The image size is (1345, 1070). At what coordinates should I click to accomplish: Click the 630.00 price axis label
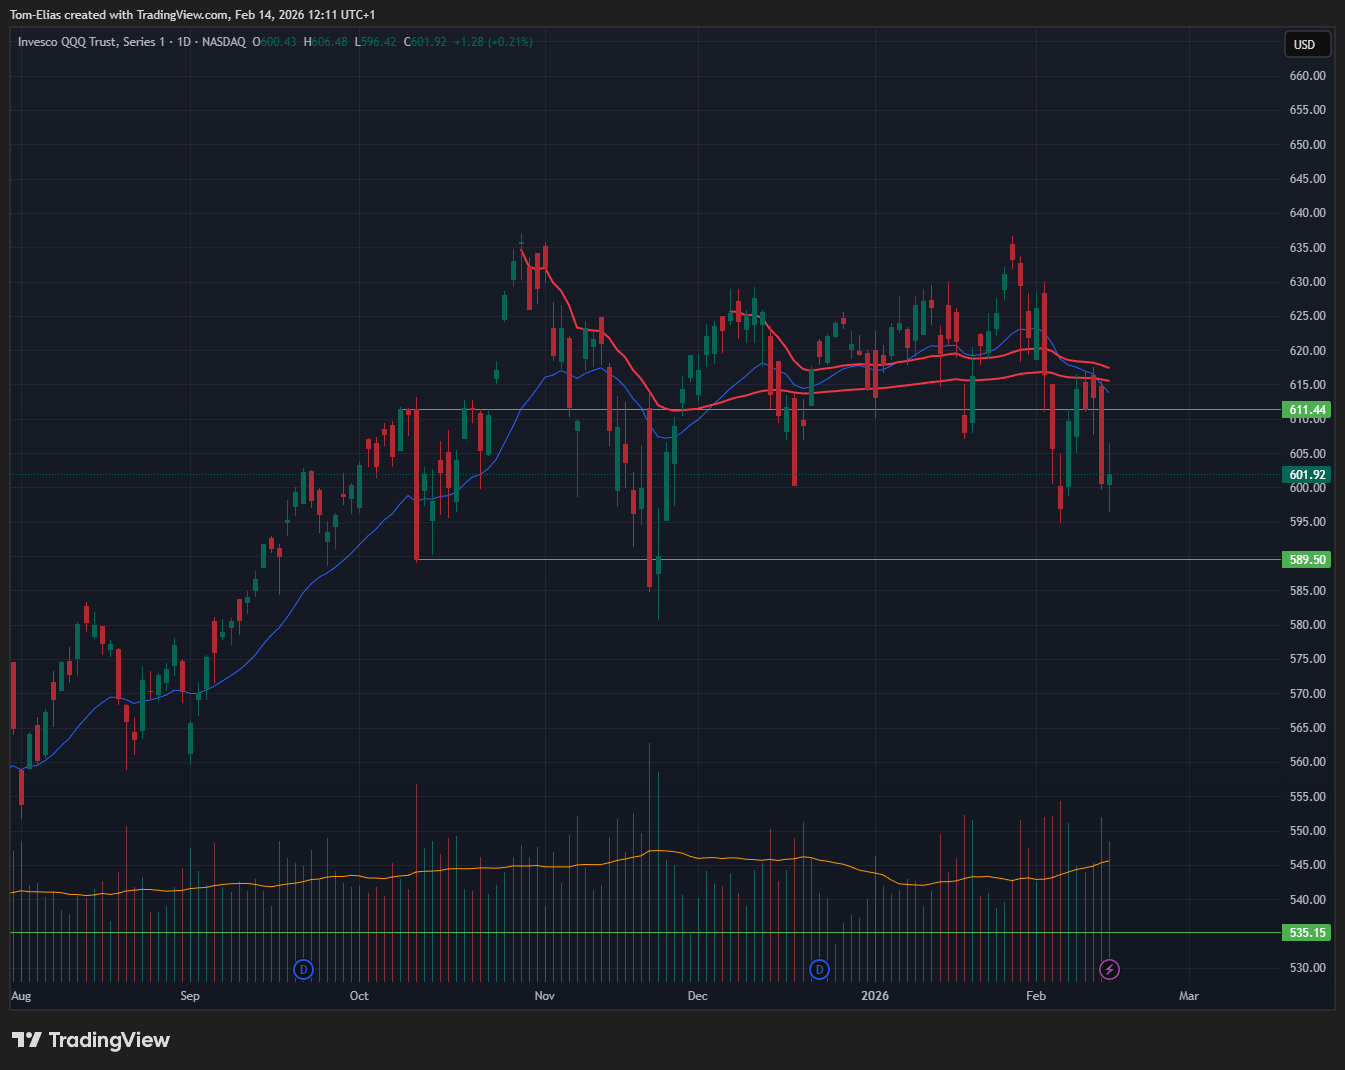pyautogui.click(x=1307, y=282)
